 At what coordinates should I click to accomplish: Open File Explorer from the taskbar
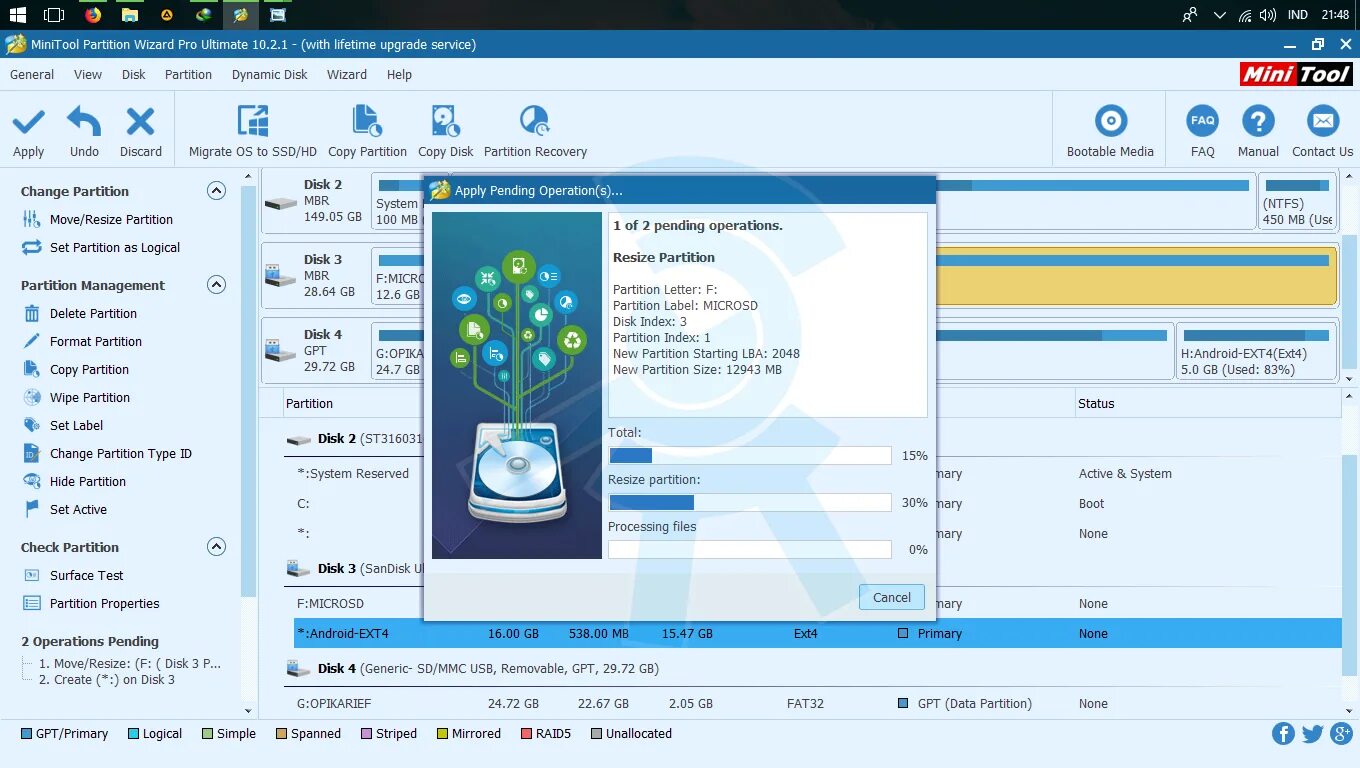130,15
